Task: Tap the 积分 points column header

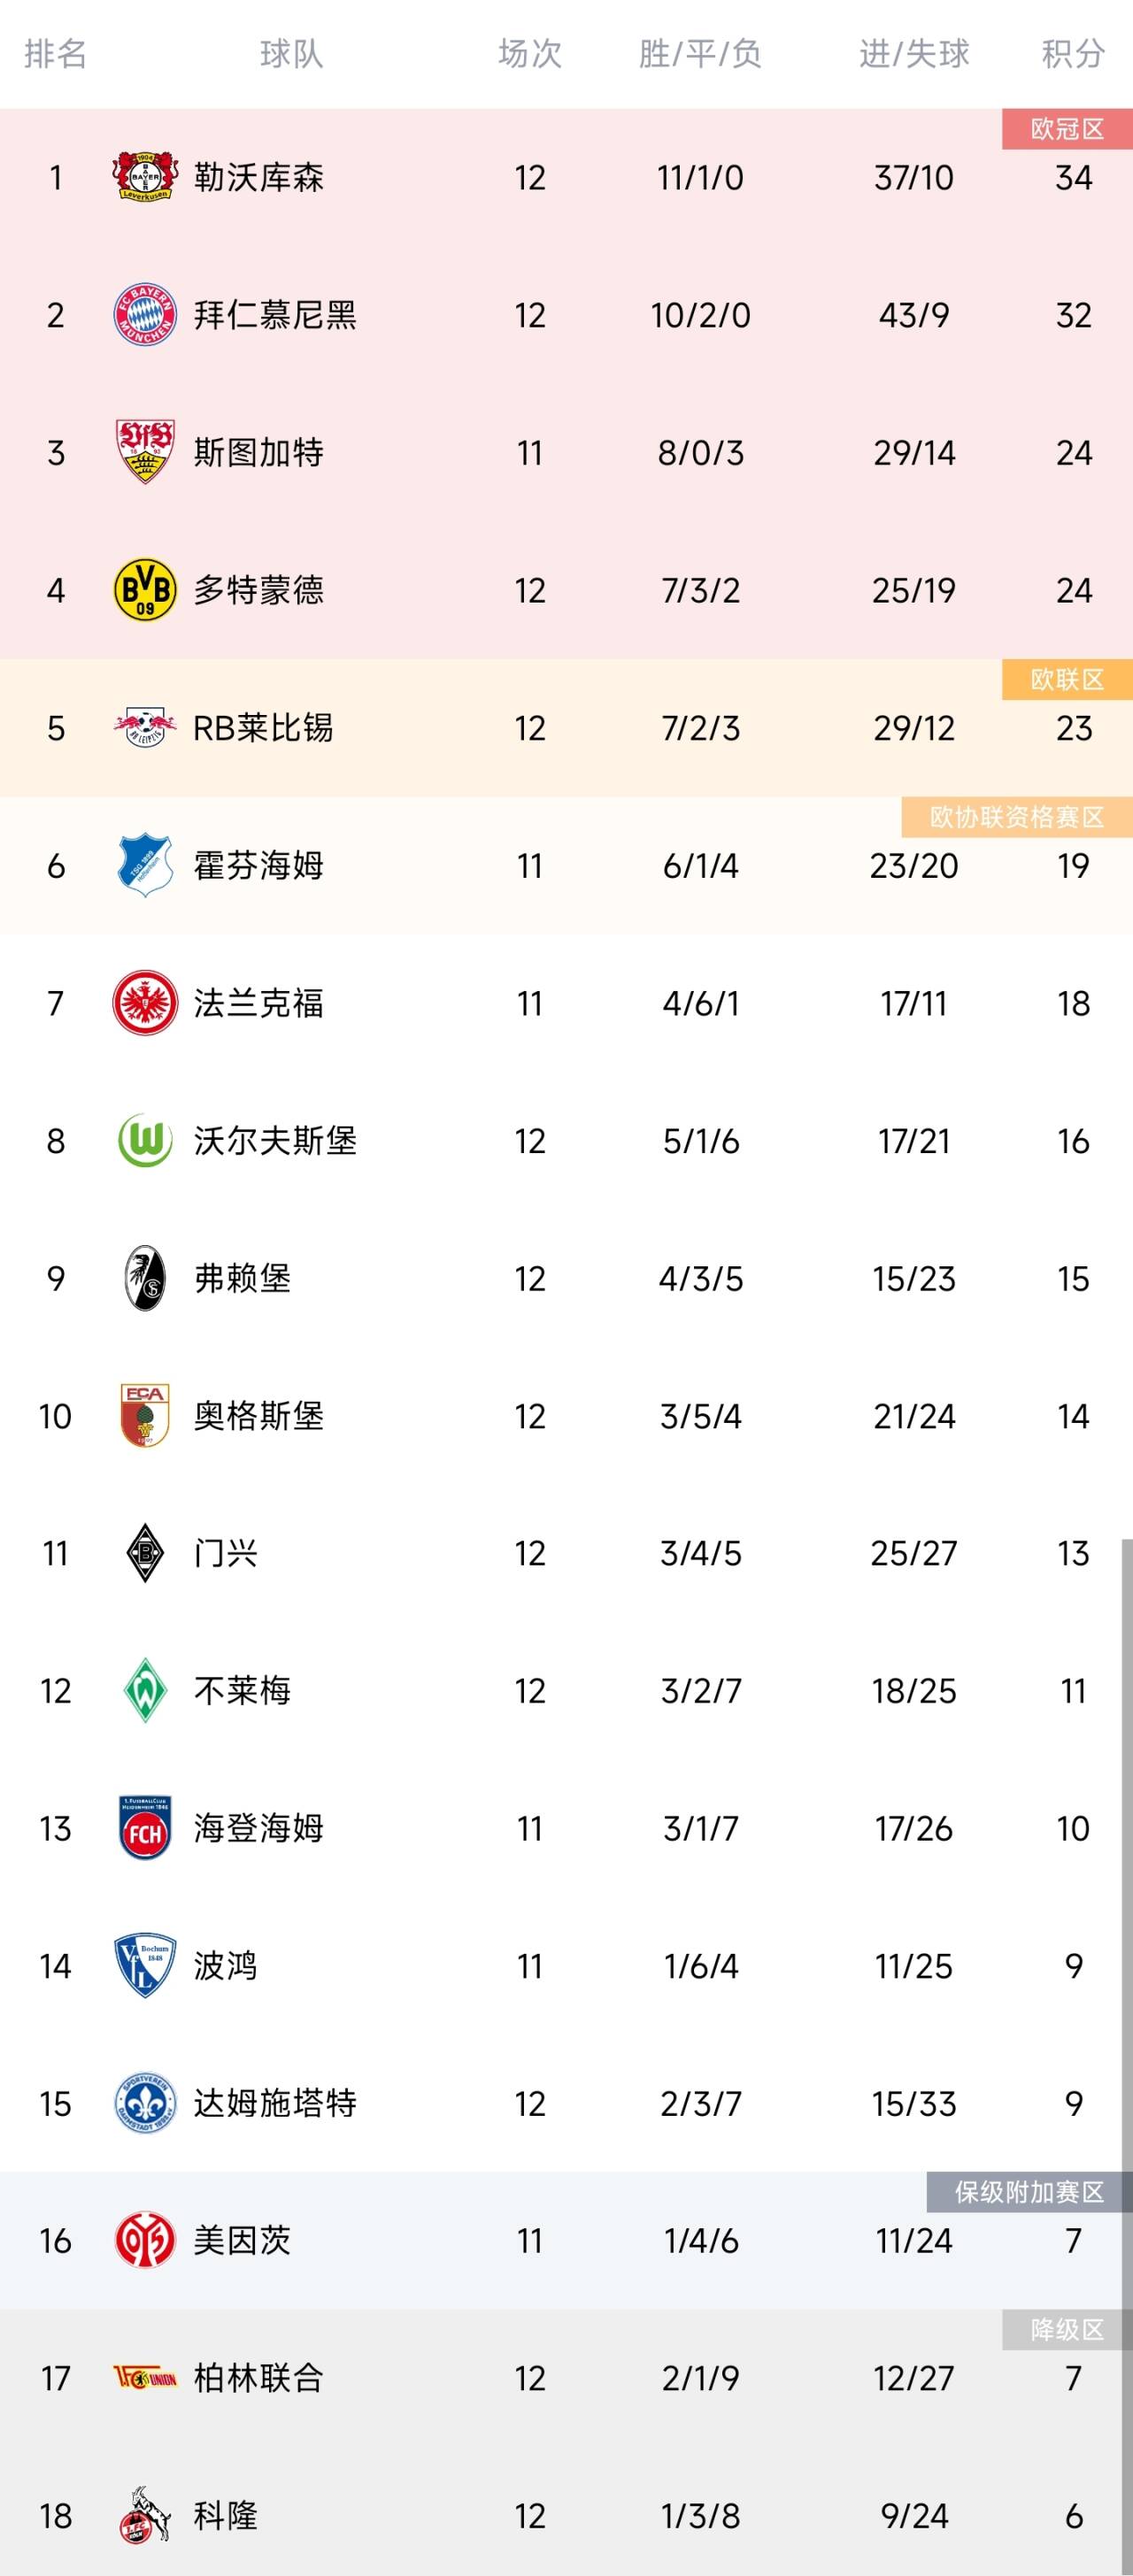Action: pyautogui.click(x=1073, y=53)
